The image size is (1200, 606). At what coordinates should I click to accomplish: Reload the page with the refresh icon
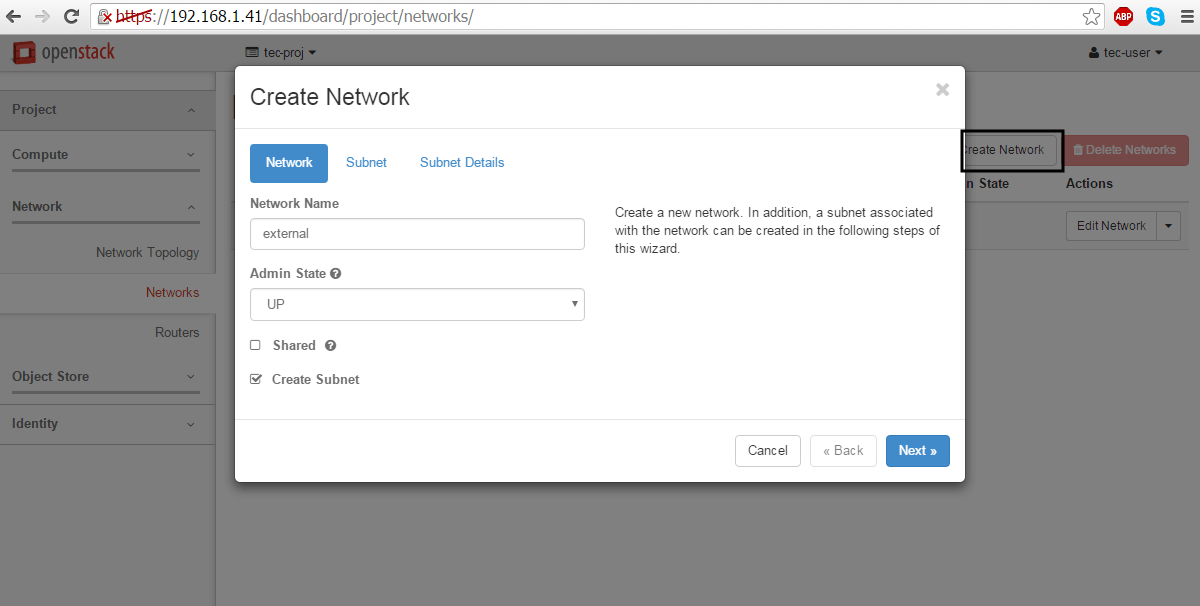[71, 16]
